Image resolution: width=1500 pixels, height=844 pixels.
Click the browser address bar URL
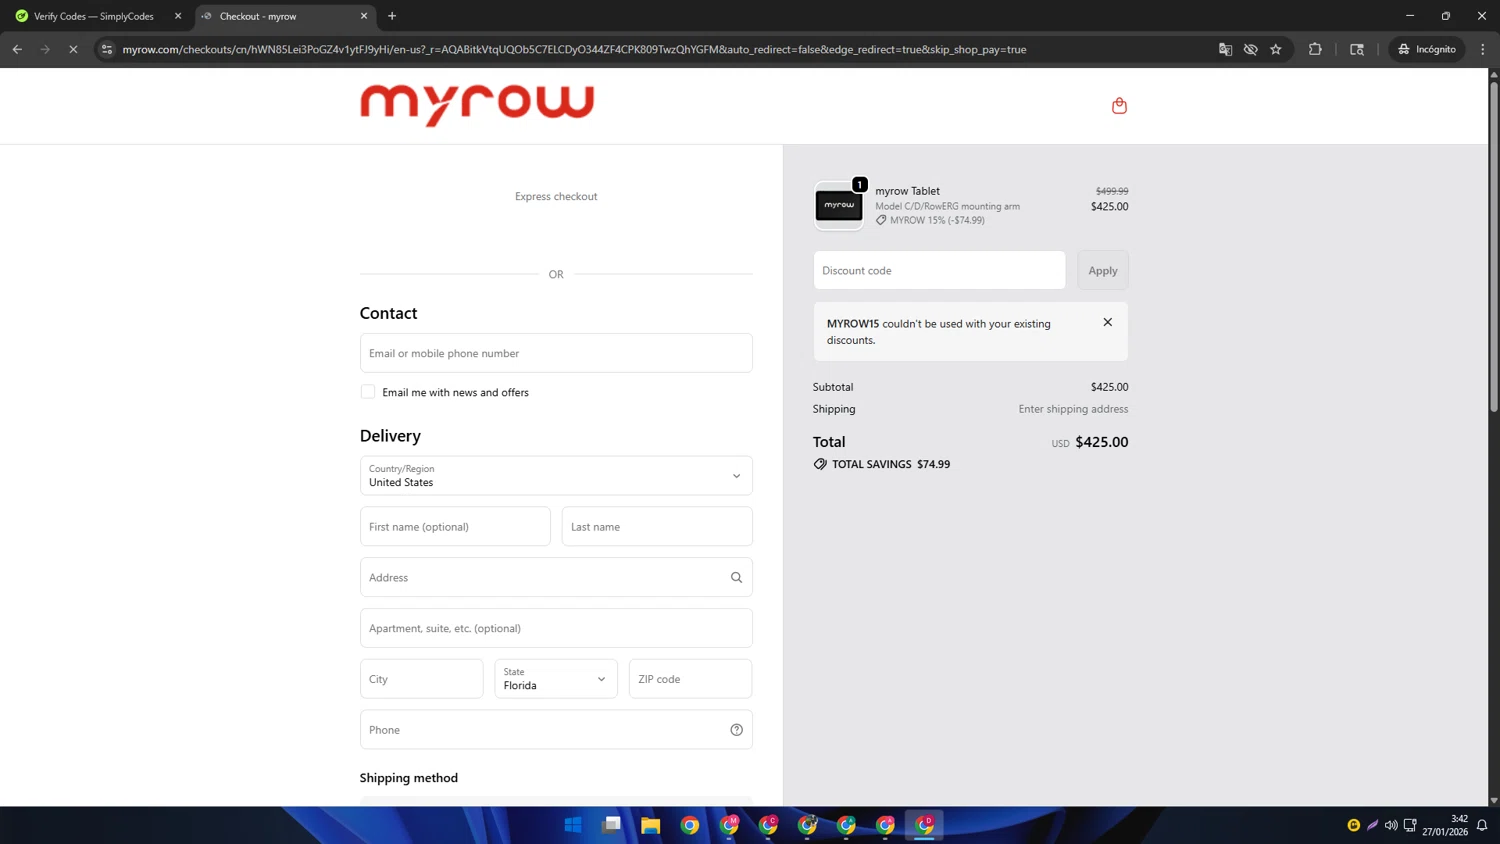(574, 49)
